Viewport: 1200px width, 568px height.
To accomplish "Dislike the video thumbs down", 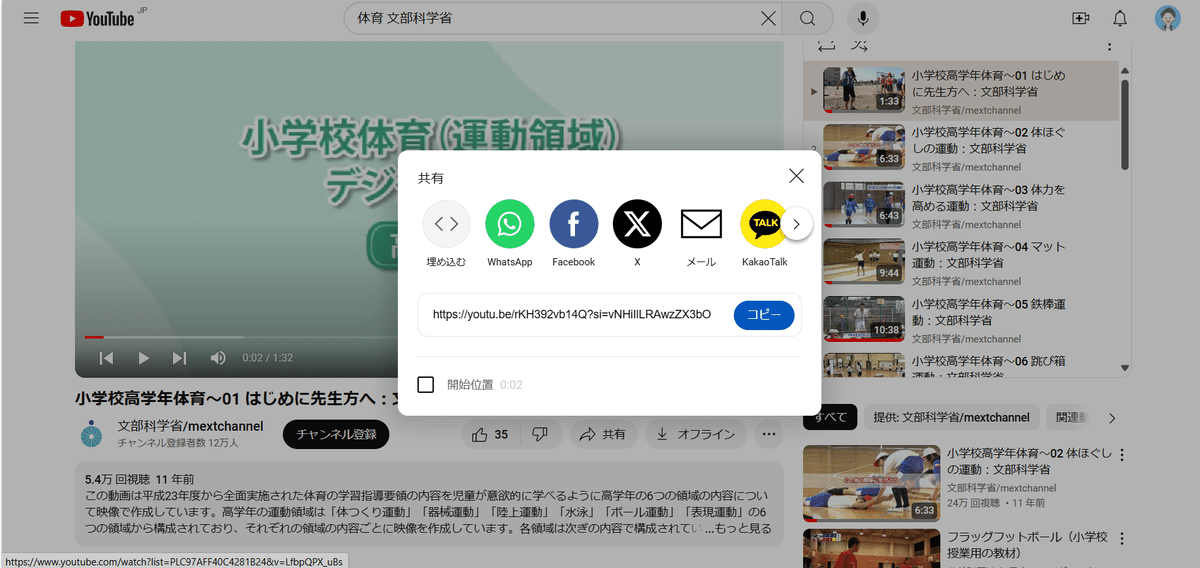I will (540, 434).
